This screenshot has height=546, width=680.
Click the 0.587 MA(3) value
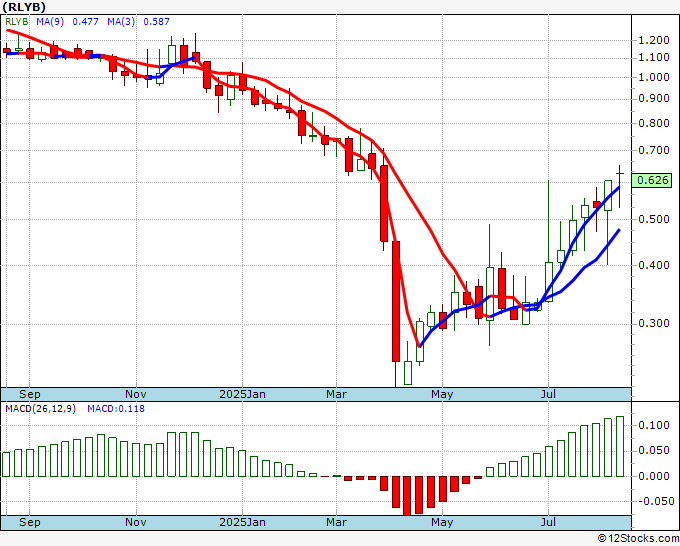tap(156, 22)
